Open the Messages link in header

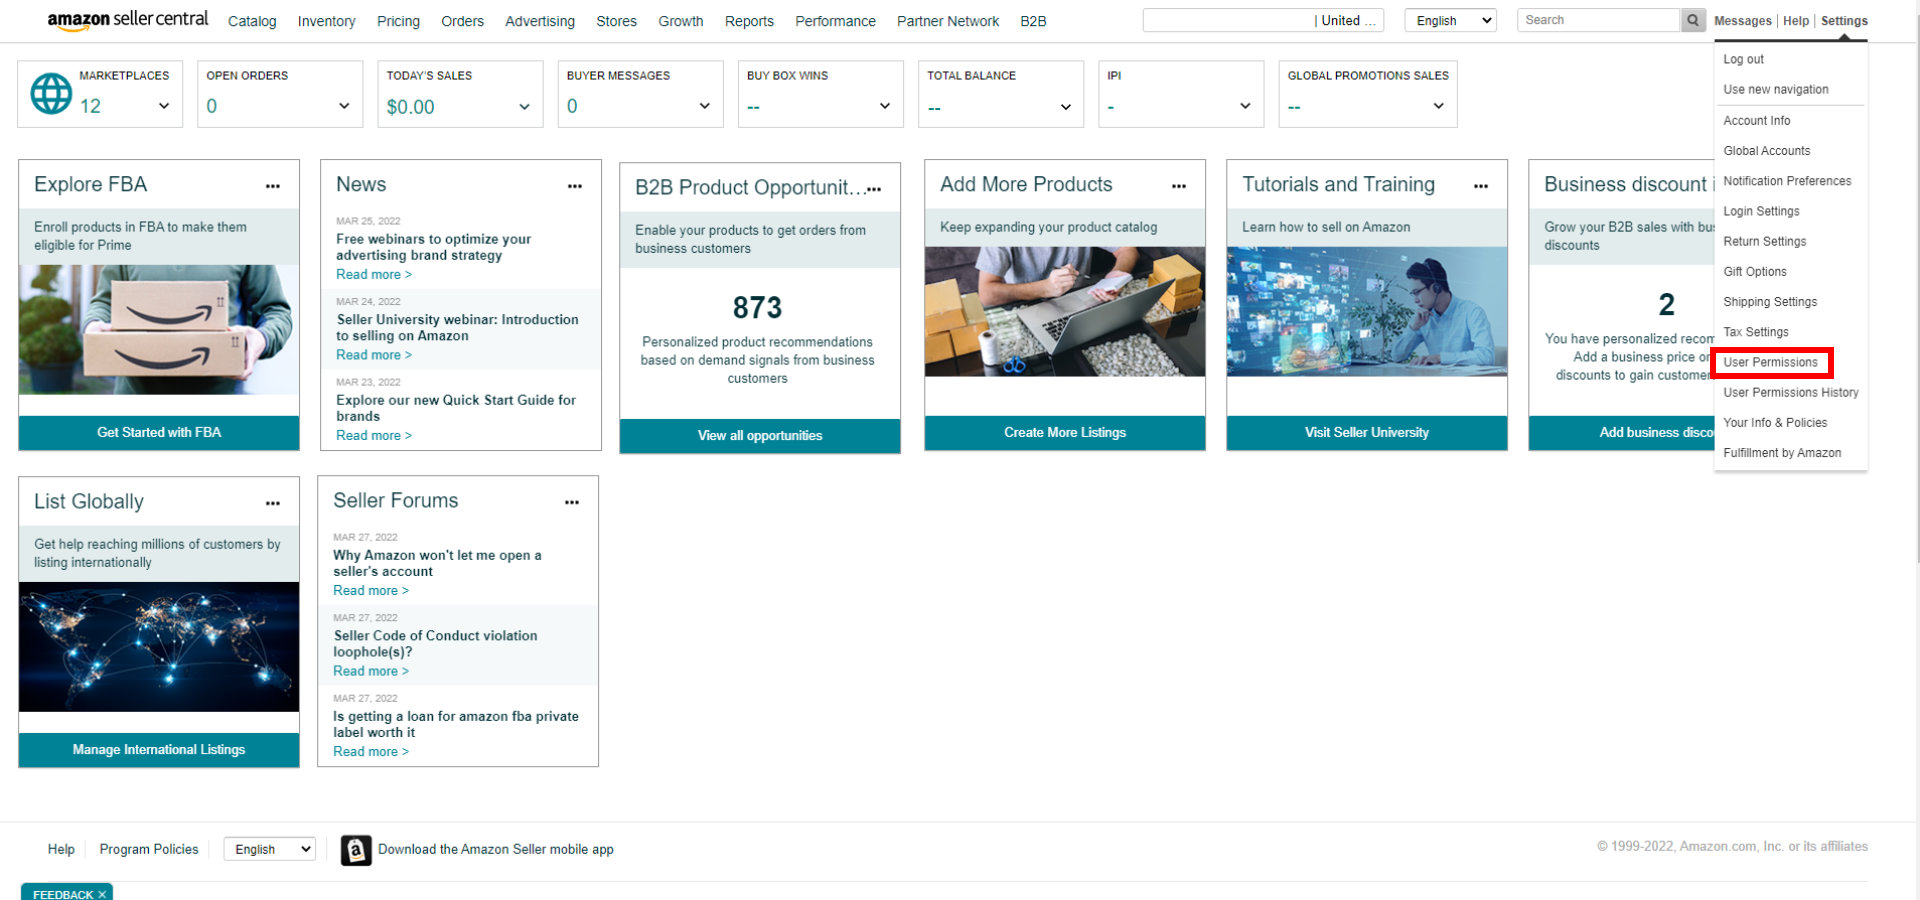click(x=1742, y=21)
